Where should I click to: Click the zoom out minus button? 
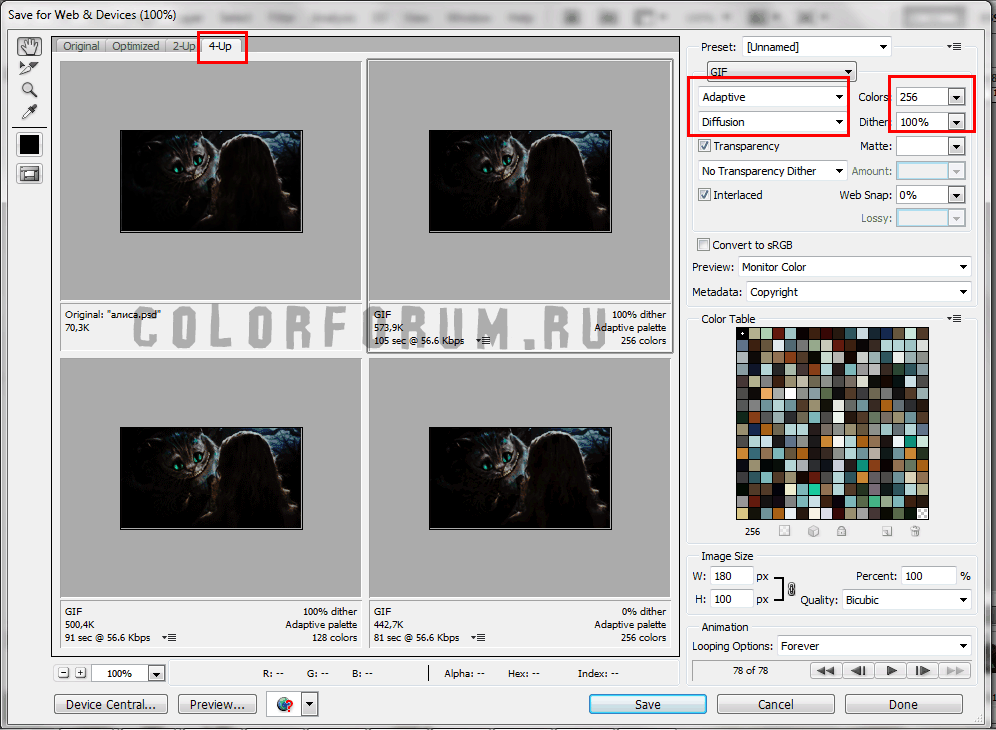[64, 673]
